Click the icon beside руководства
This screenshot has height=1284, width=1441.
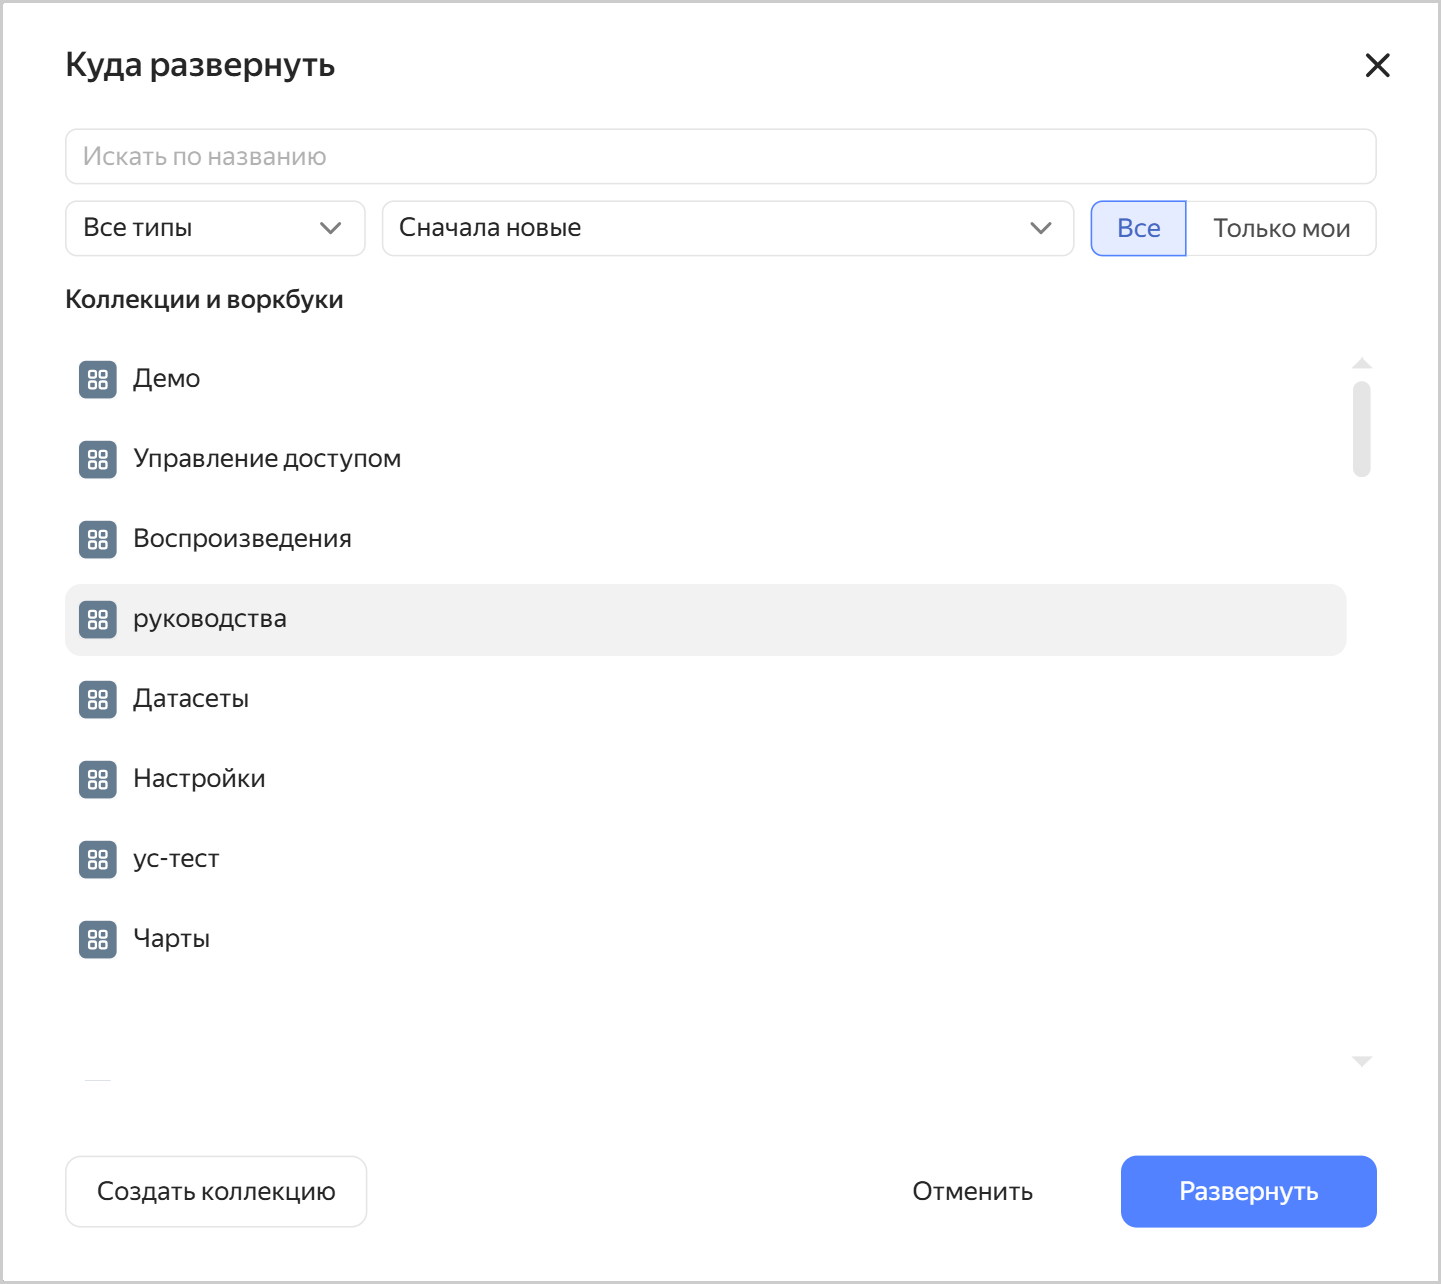97,619
